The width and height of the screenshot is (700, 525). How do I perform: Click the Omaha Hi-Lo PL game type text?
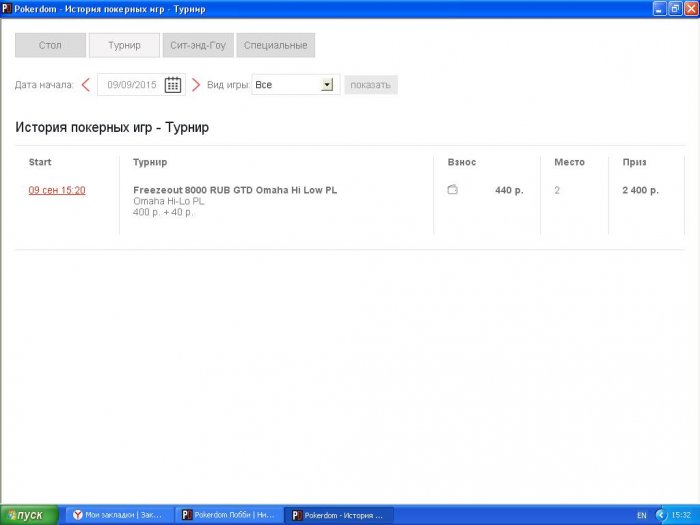[169, 201]
